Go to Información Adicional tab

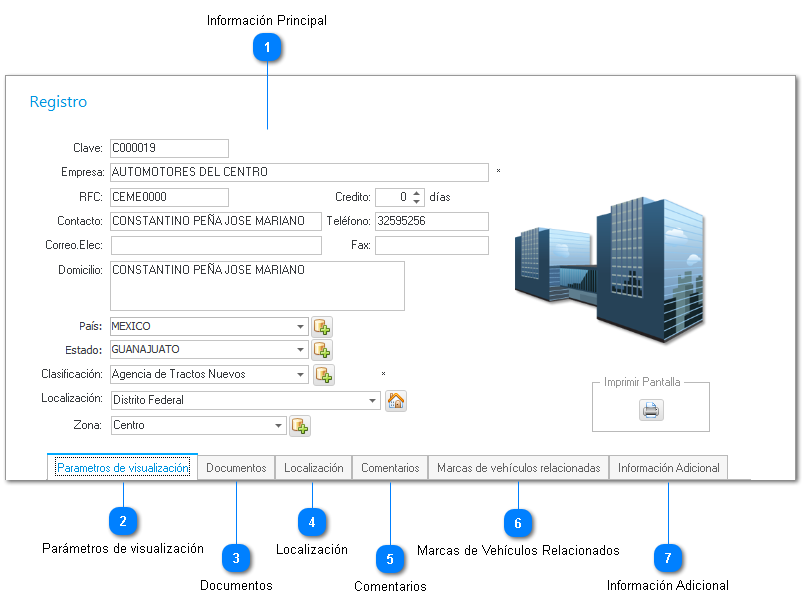[x=668, y=468]
